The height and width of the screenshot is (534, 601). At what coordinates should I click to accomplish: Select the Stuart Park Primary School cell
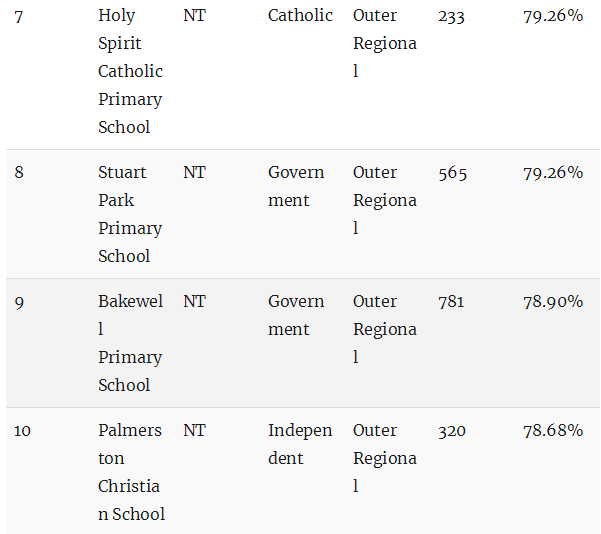pos(130,214)
